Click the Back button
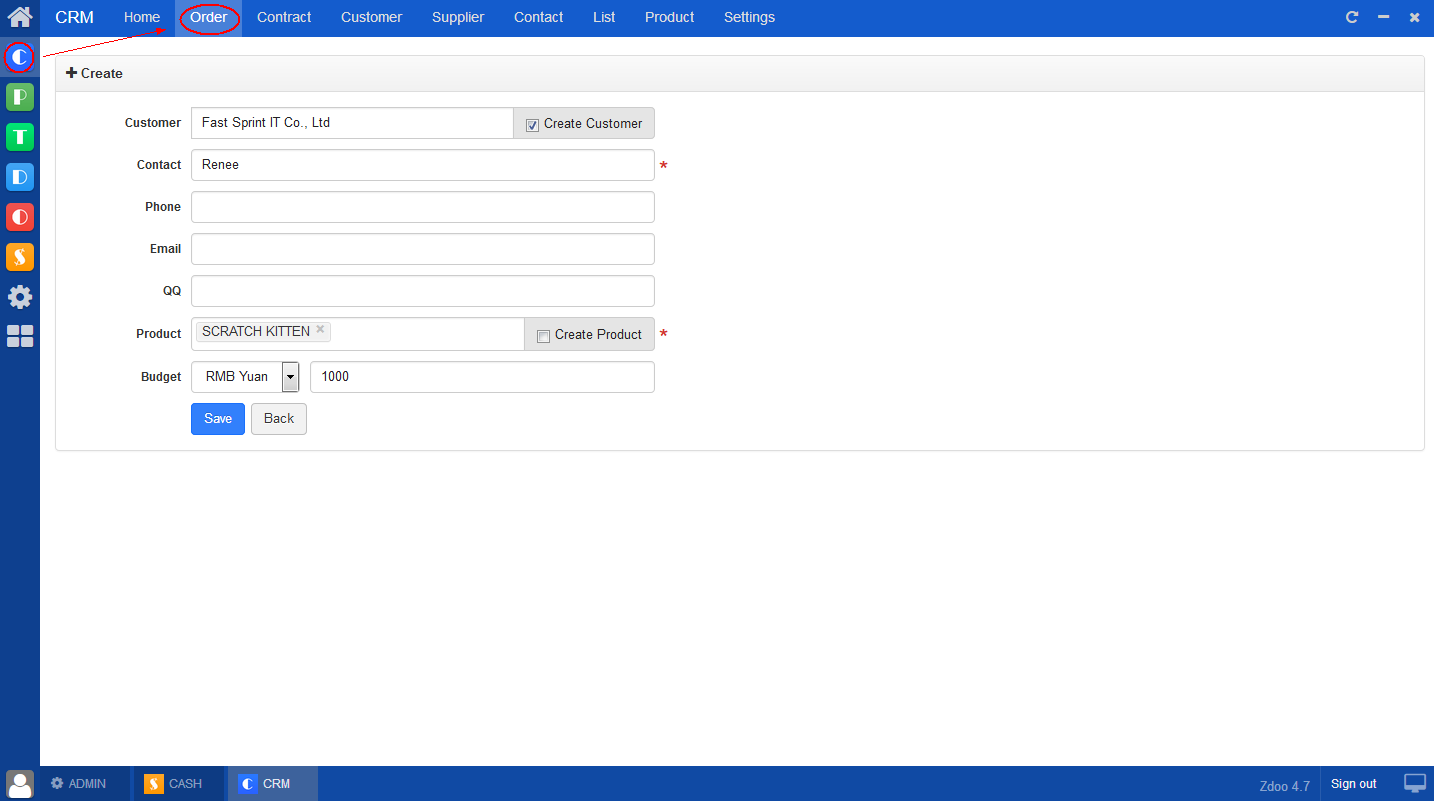Image resolution: width=1434 pixels, height=801 pixels. pos(279,419)
